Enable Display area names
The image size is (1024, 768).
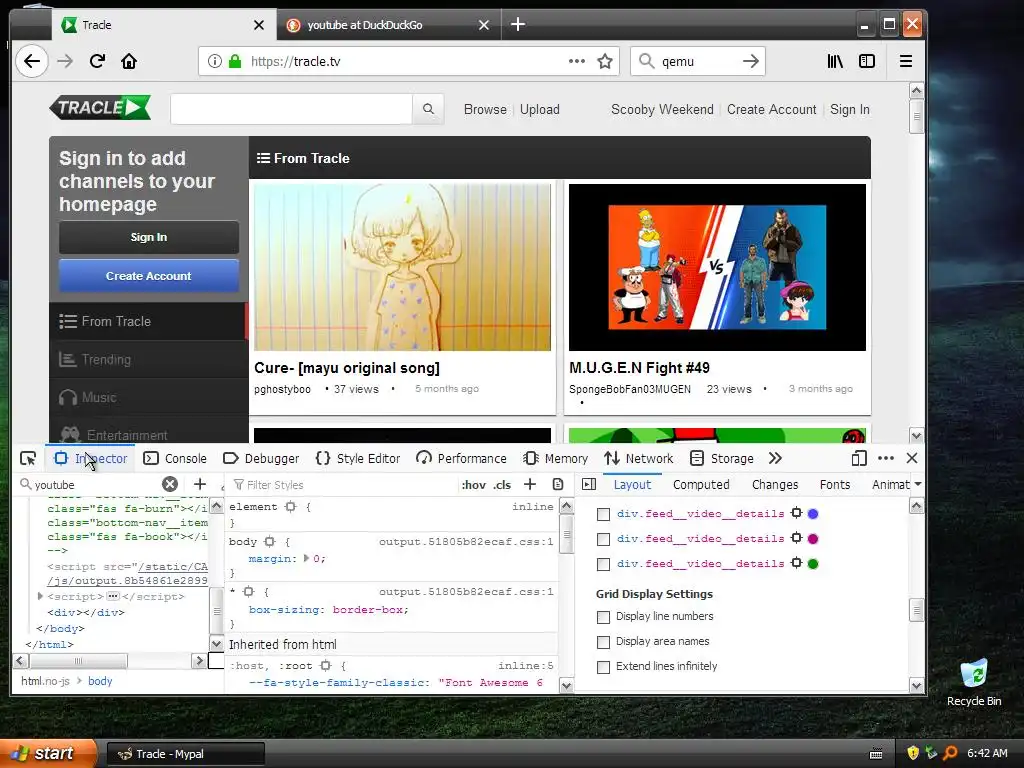point(603,642)
